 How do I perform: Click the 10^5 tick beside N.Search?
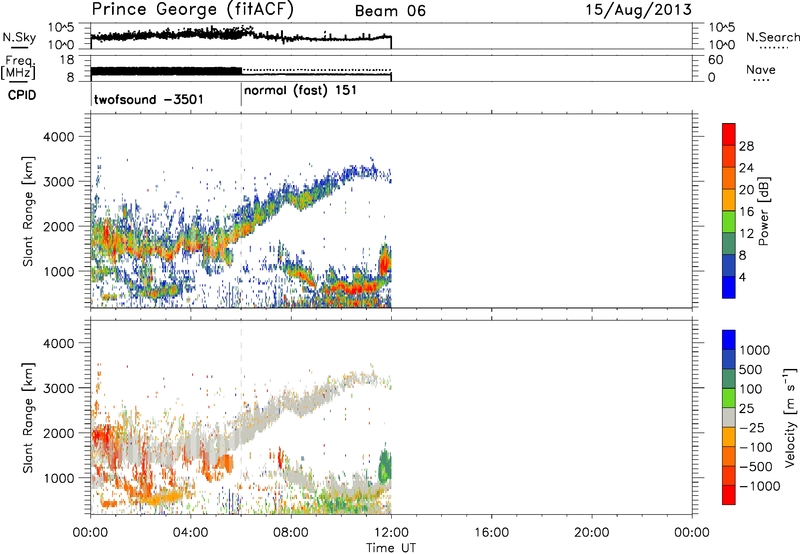[x=722, y=28]
